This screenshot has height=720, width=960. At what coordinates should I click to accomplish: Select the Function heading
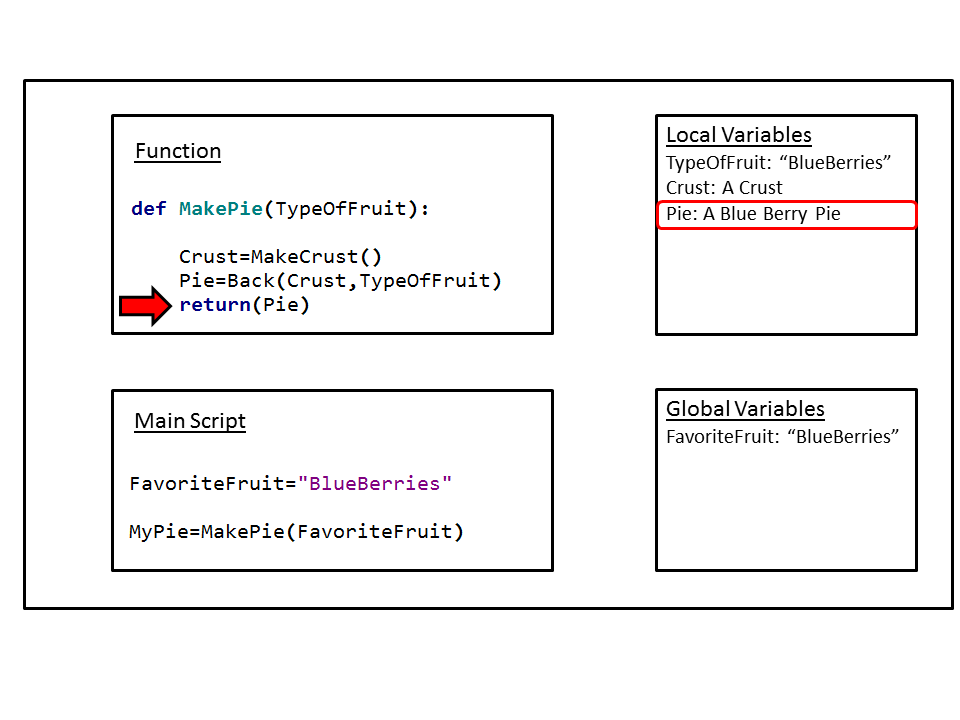pos(178,151)
